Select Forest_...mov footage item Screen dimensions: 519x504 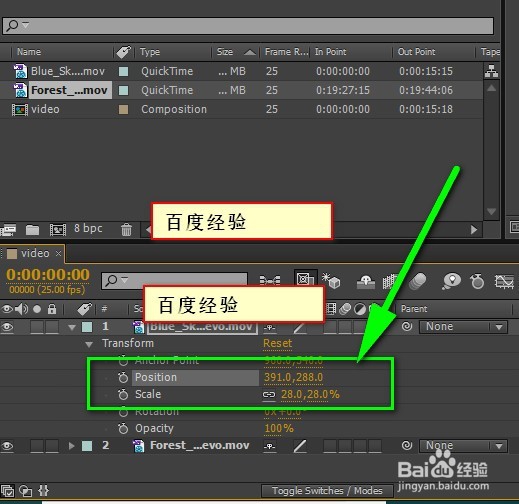click(69, 90)
